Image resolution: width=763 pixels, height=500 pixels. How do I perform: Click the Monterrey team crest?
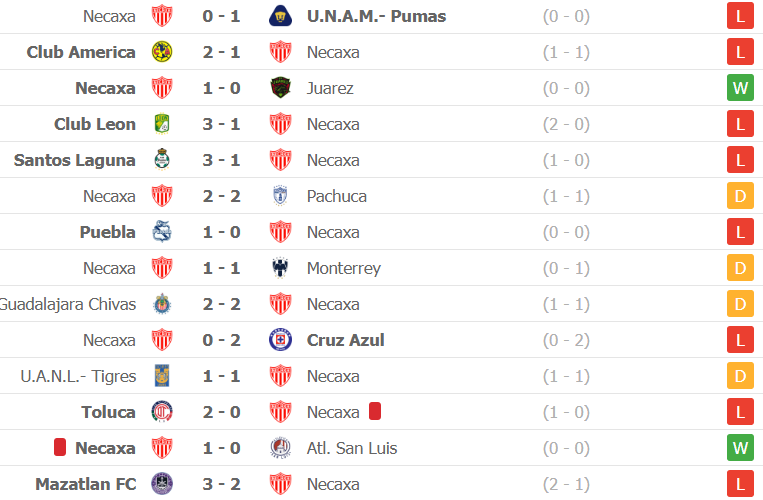tap(280, 268)
